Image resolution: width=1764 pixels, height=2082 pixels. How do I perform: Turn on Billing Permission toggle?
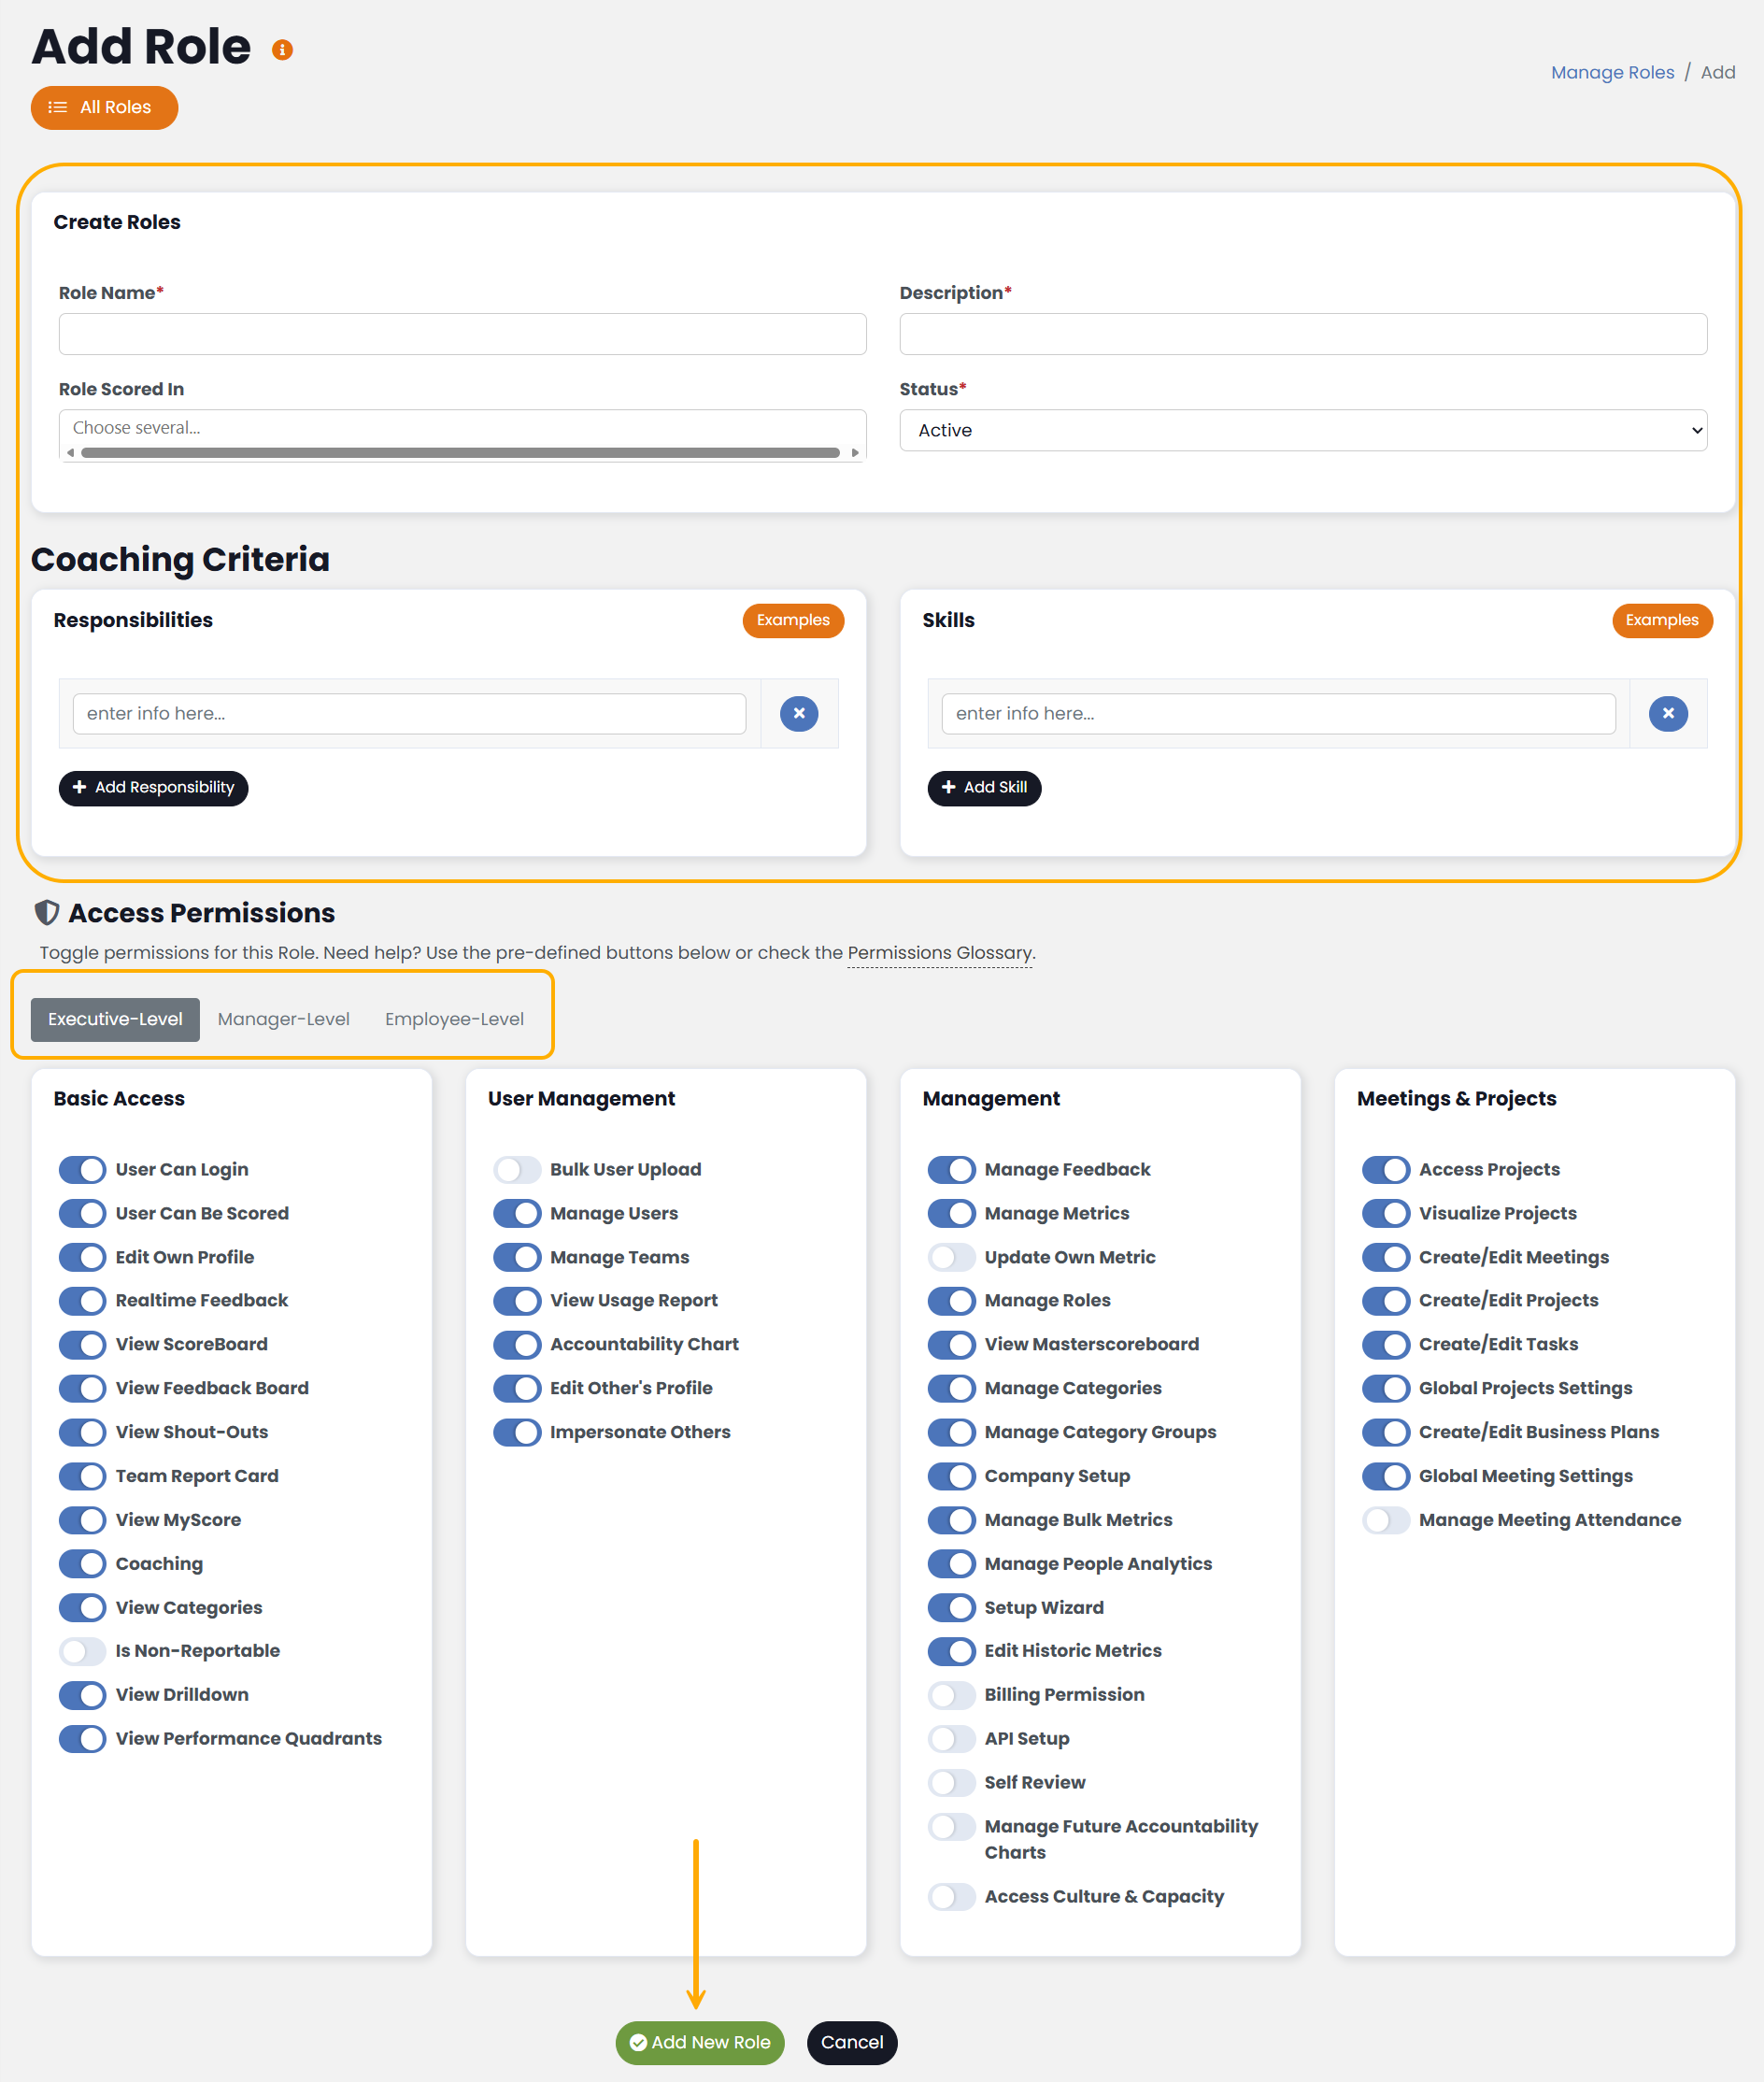951,1694
